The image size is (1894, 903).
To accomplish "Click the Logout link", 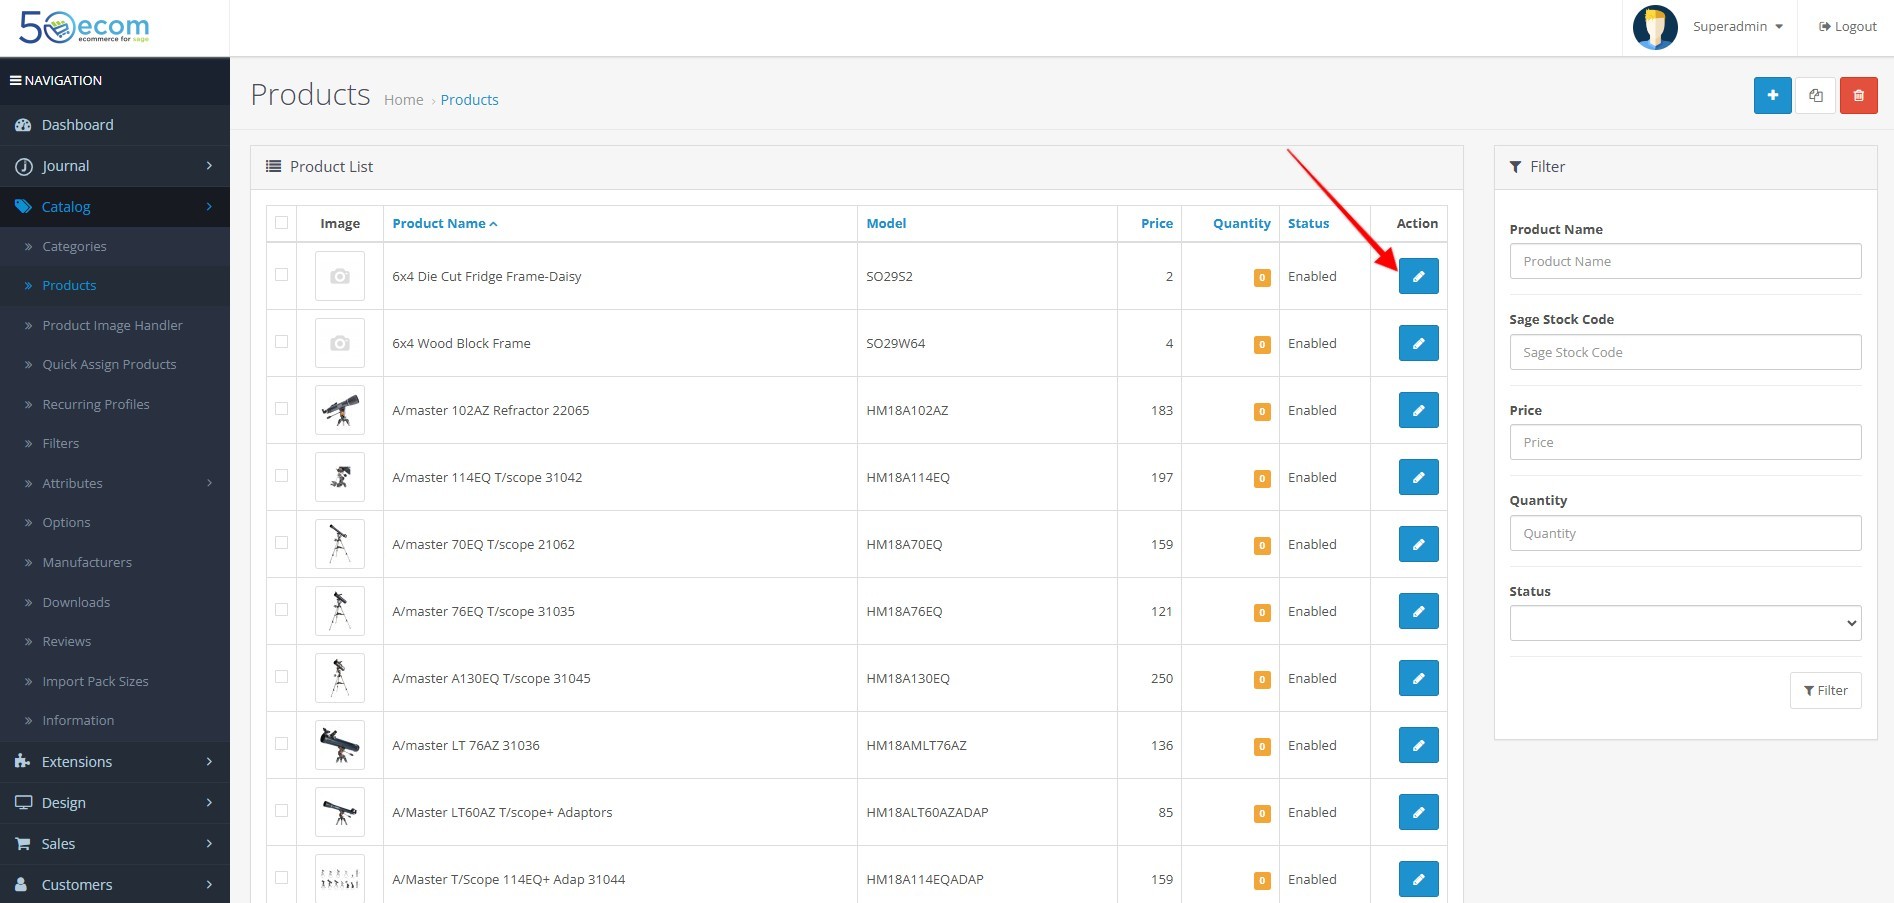I will [1847, 27].
